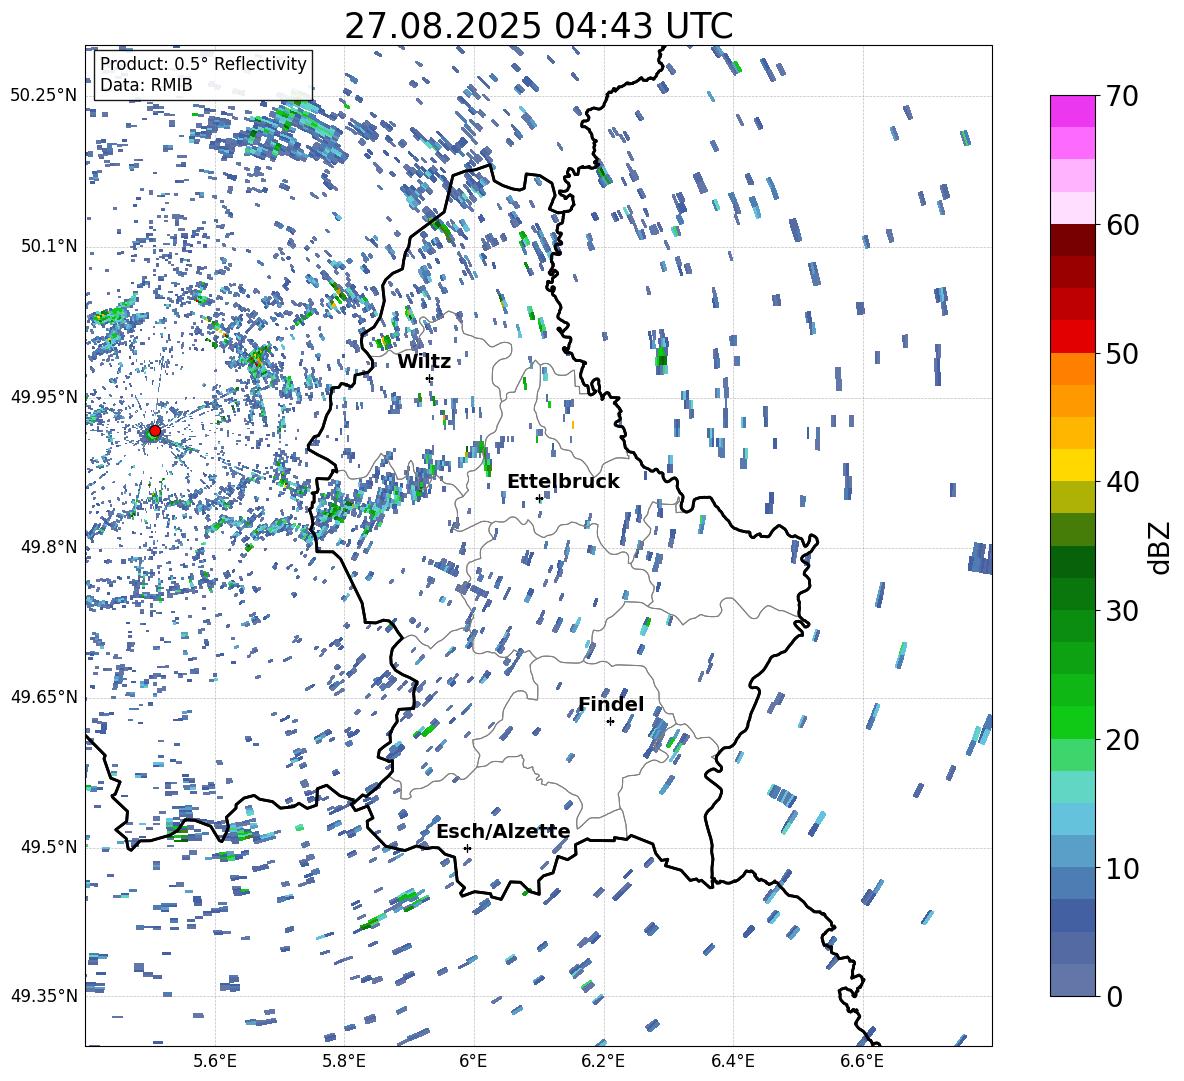
Task: Click the 'Data: RMIB' text
Action: click(x=146, y=85)
